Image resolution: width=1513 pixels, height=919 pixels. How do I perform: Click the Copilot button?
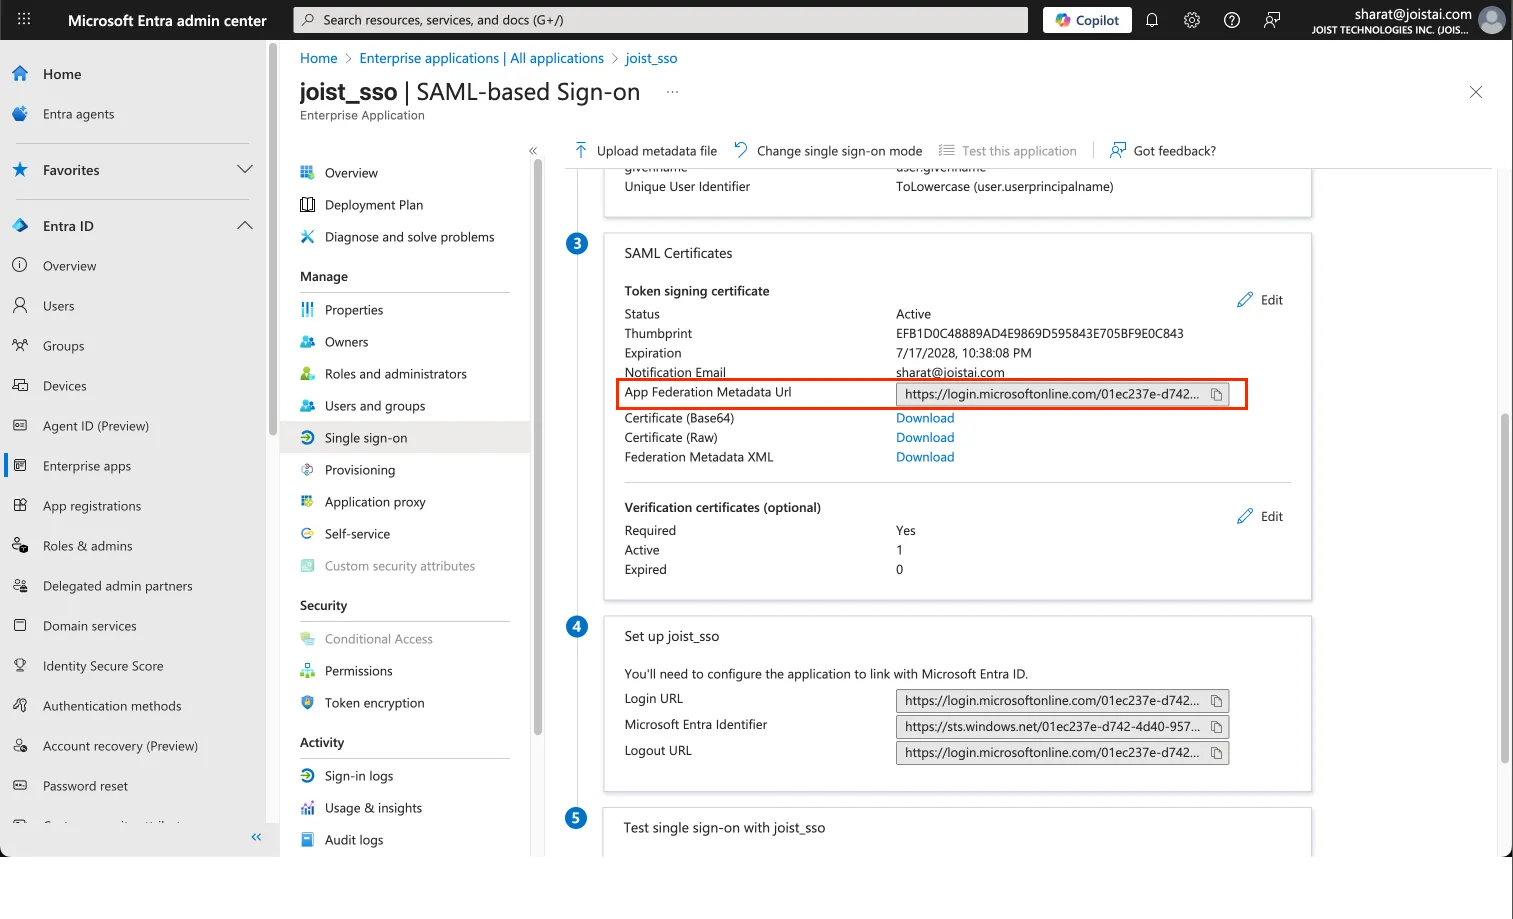click(x=1087, y=20)
